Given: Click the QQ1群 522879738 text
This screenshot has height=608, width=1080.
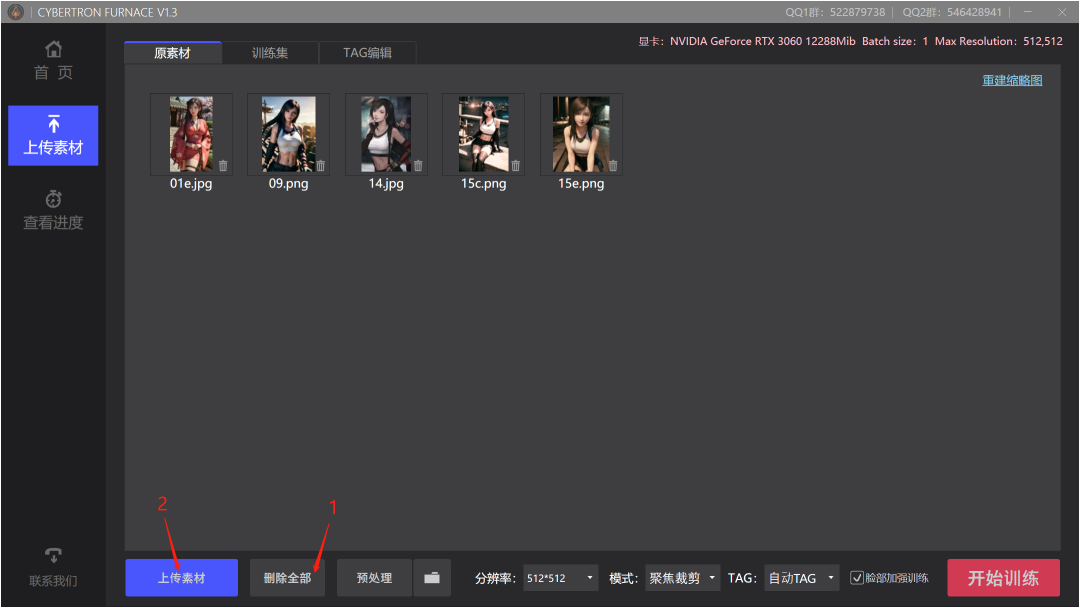Looking at the screenshot, I should click(835, 12).
